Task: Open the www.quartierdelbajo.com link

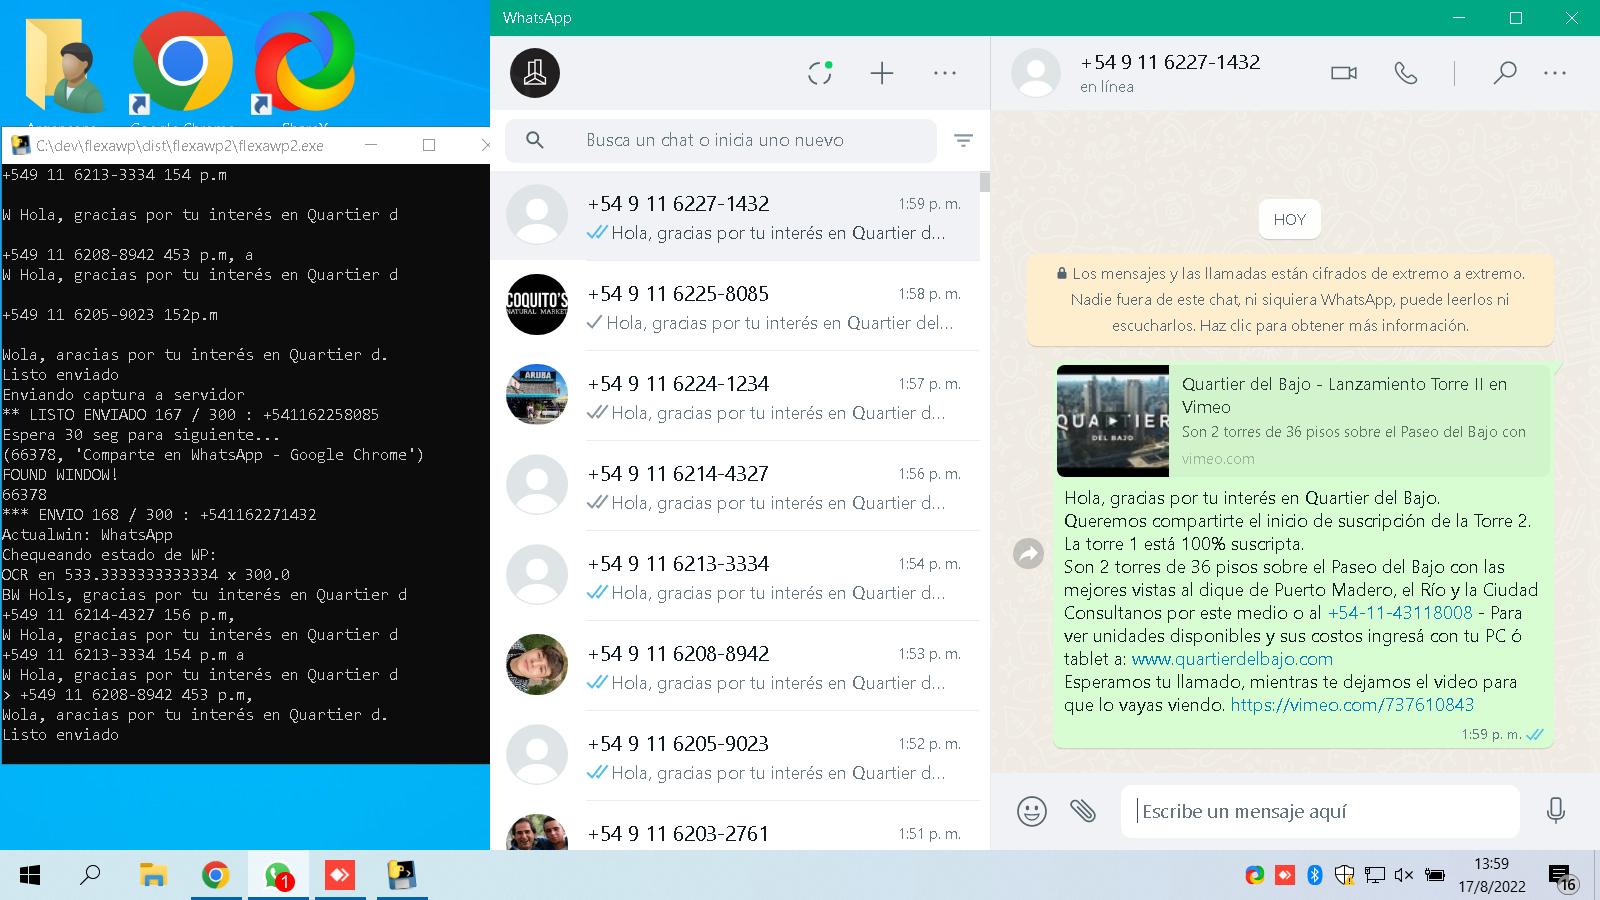Action: coord(1232,659)
